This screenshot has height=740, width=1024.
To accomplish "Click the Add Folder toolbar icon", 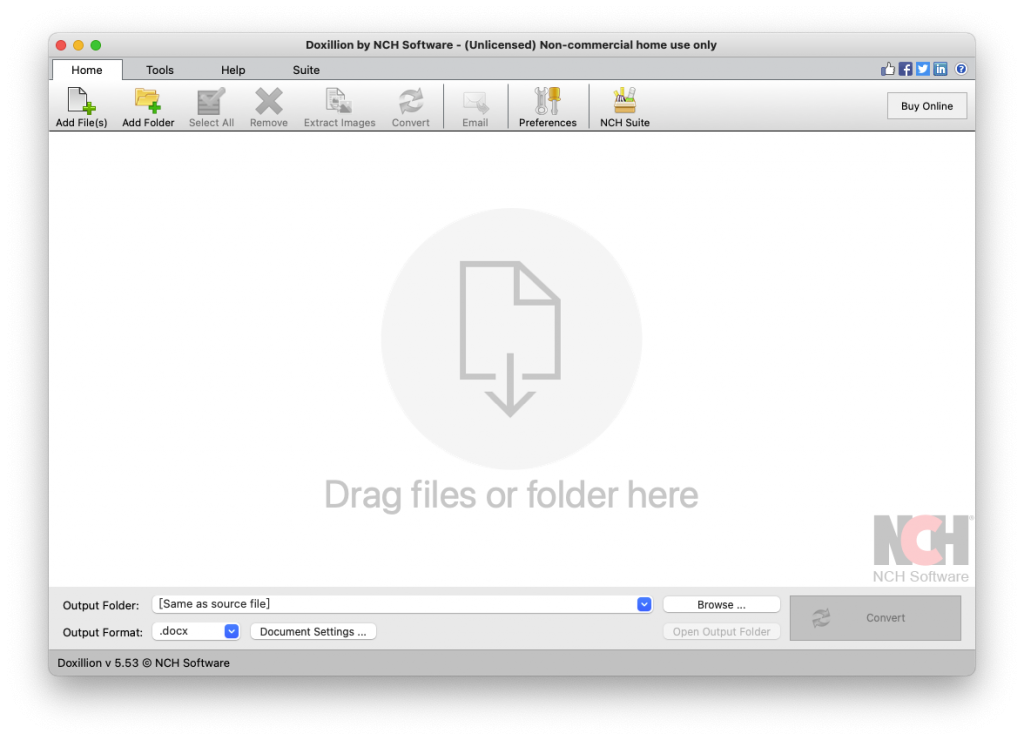I will click(x=148, y=107).
